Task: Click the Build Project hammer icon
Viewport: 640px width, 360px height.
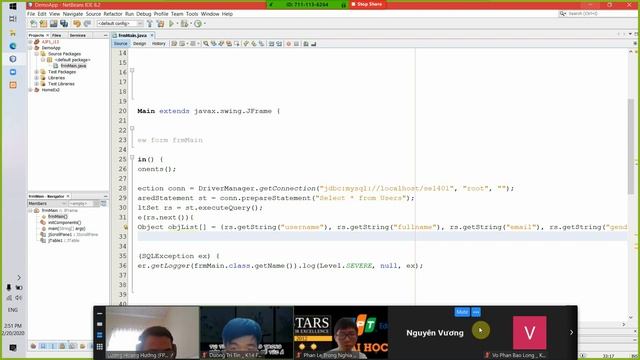Action: 150,24
